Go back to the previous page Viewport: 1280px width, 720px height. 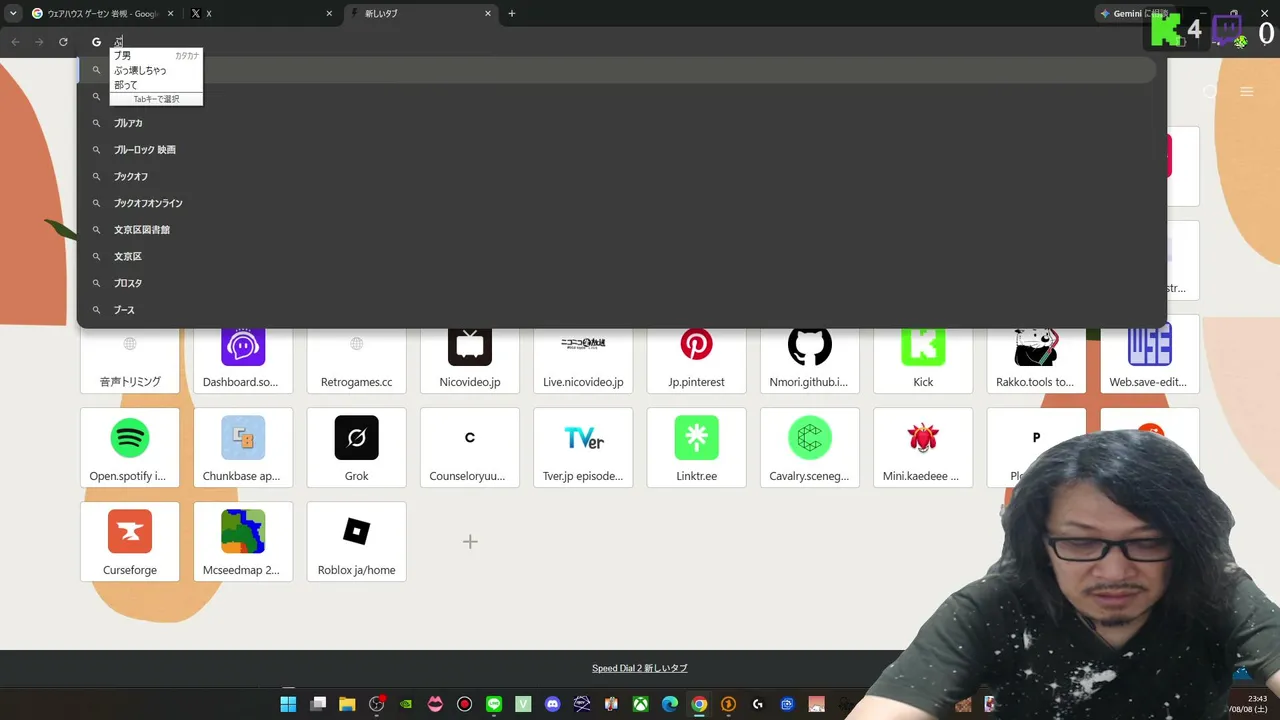pyautogui.click(x=15, y=42)
